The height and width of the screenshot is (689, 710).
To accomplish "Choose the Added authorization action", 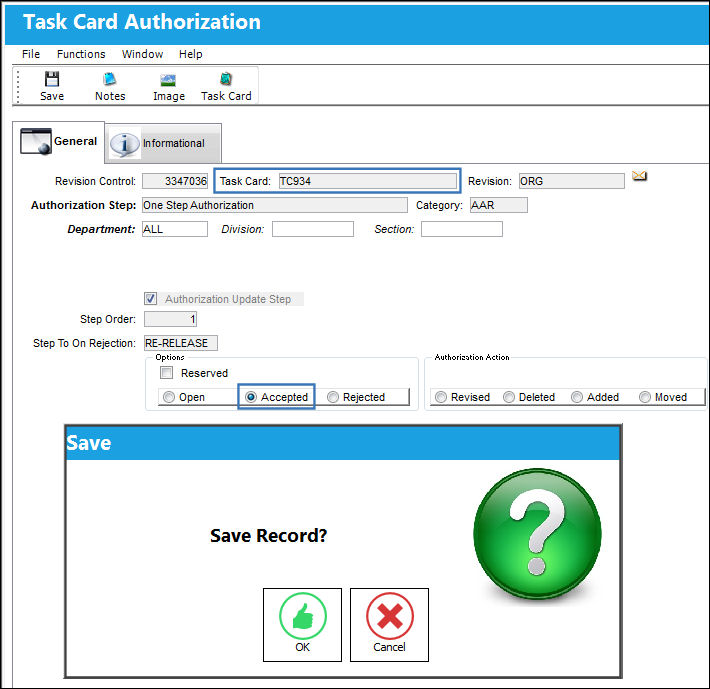I will tap(576, 397).
